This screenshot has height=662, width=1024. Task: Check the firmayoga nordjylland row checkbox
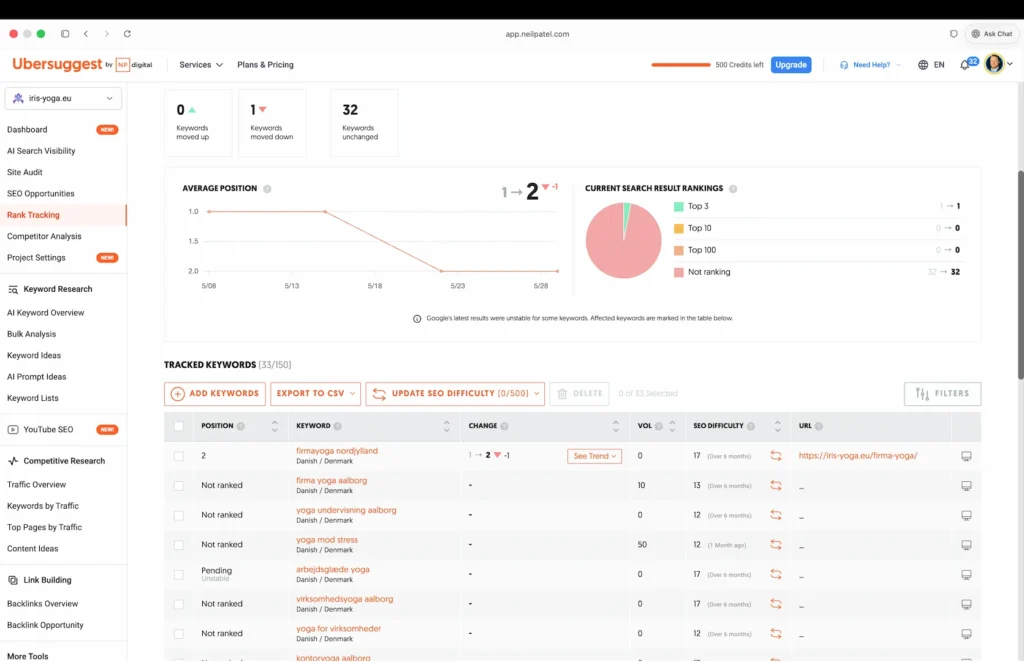click(x=179, y=456)
